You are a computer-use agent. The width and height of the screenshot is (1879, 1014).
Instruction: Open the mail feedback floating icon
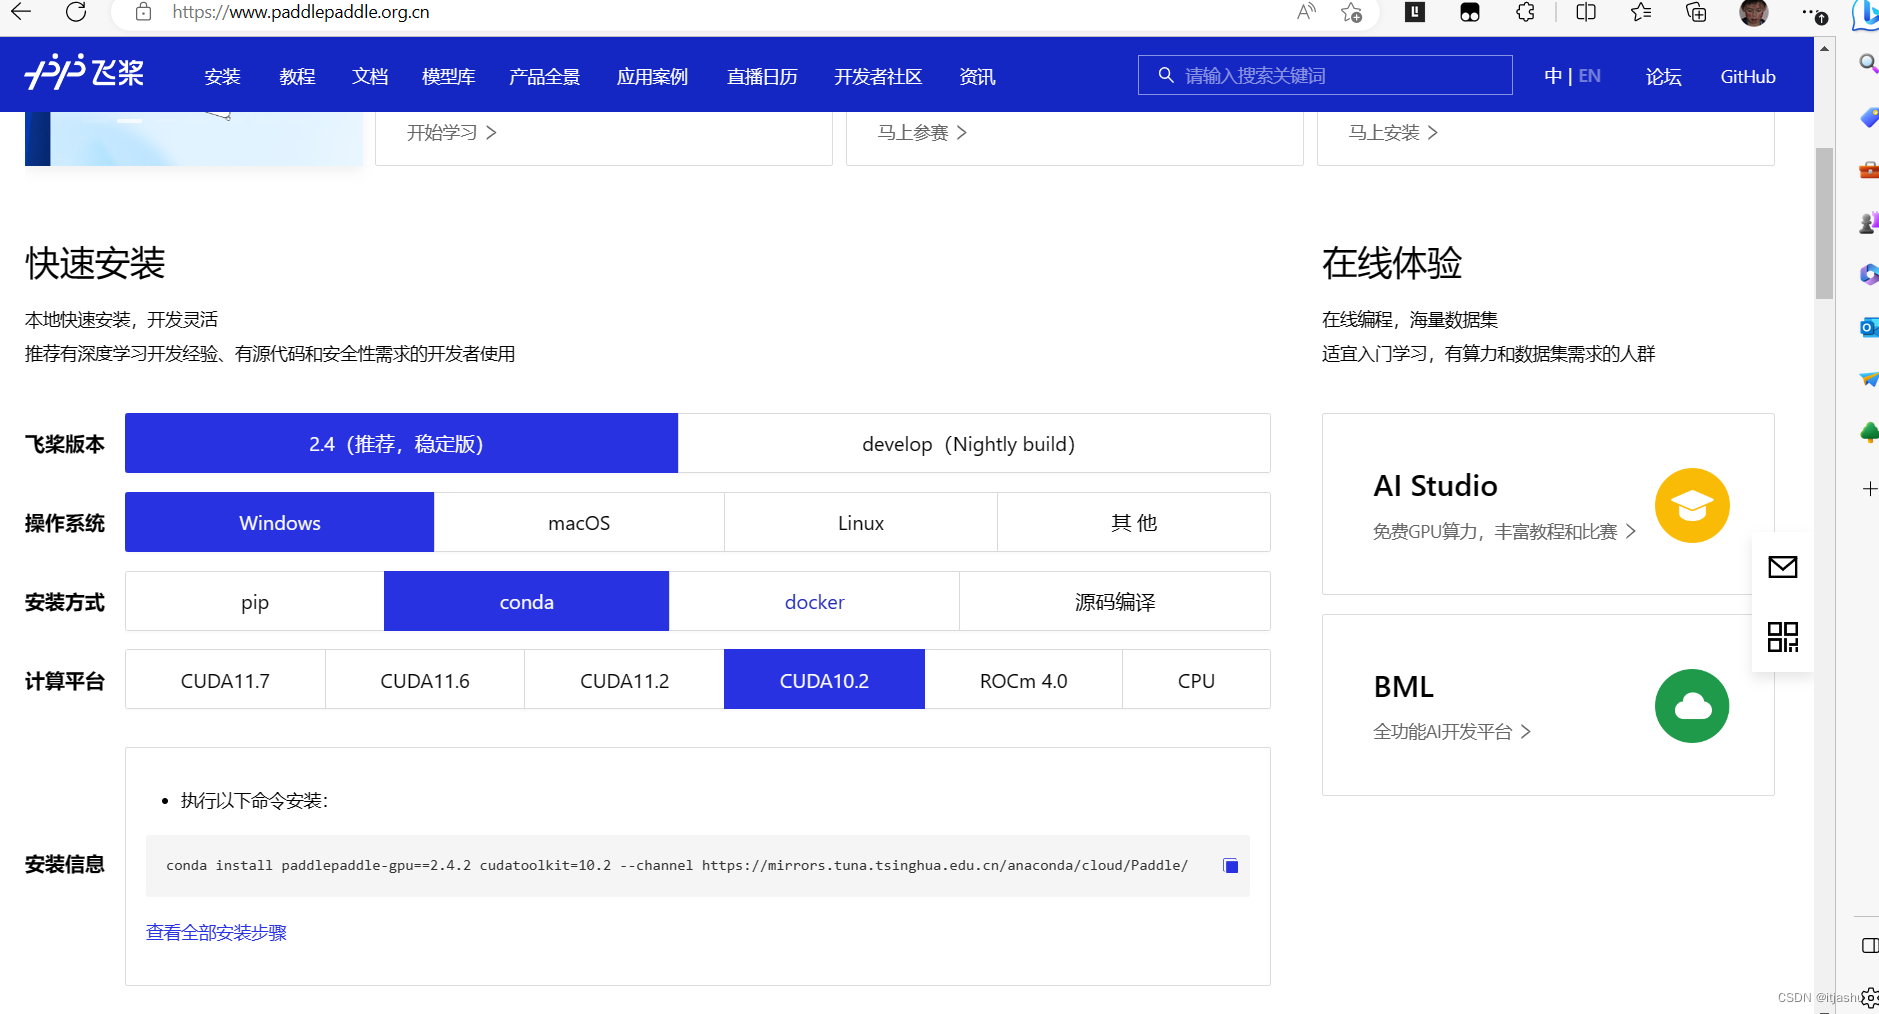tap(1783, 567)
